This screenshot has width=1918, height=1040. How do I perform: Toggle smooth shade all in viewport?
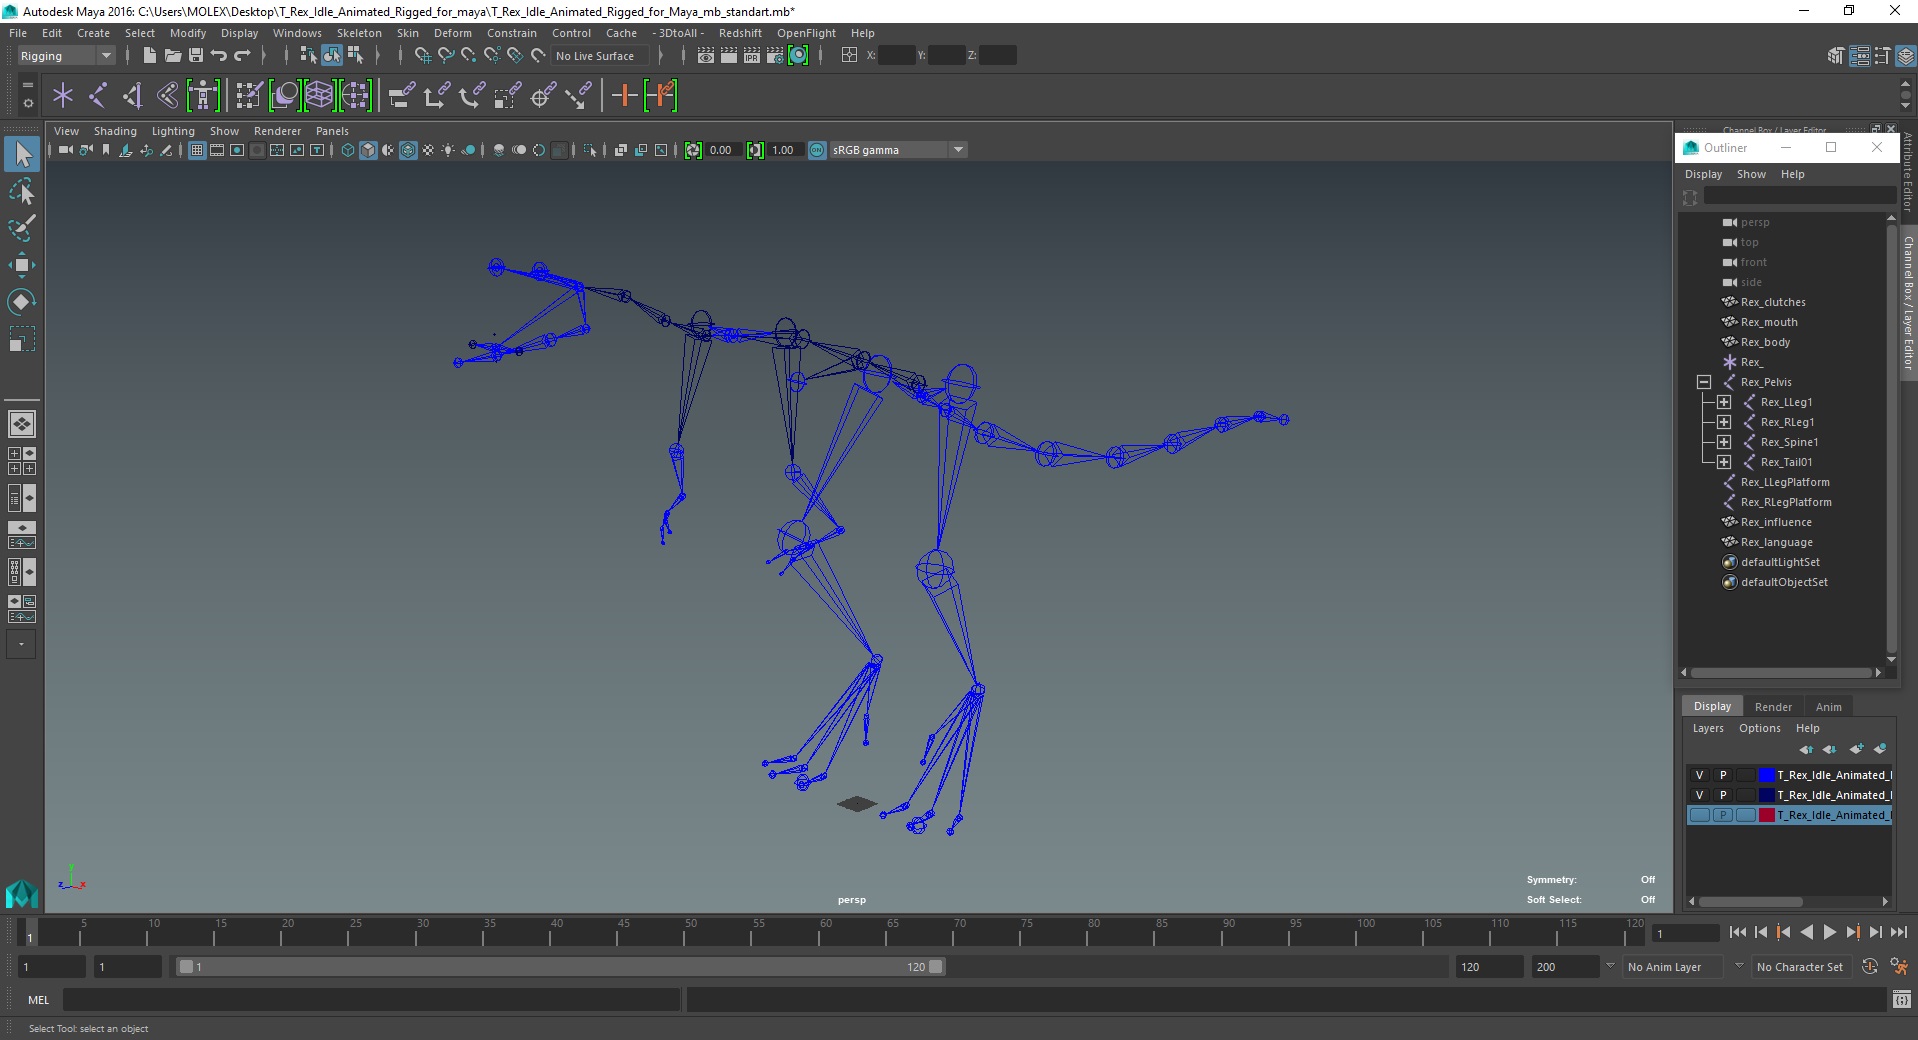click(x=368, y=150)
